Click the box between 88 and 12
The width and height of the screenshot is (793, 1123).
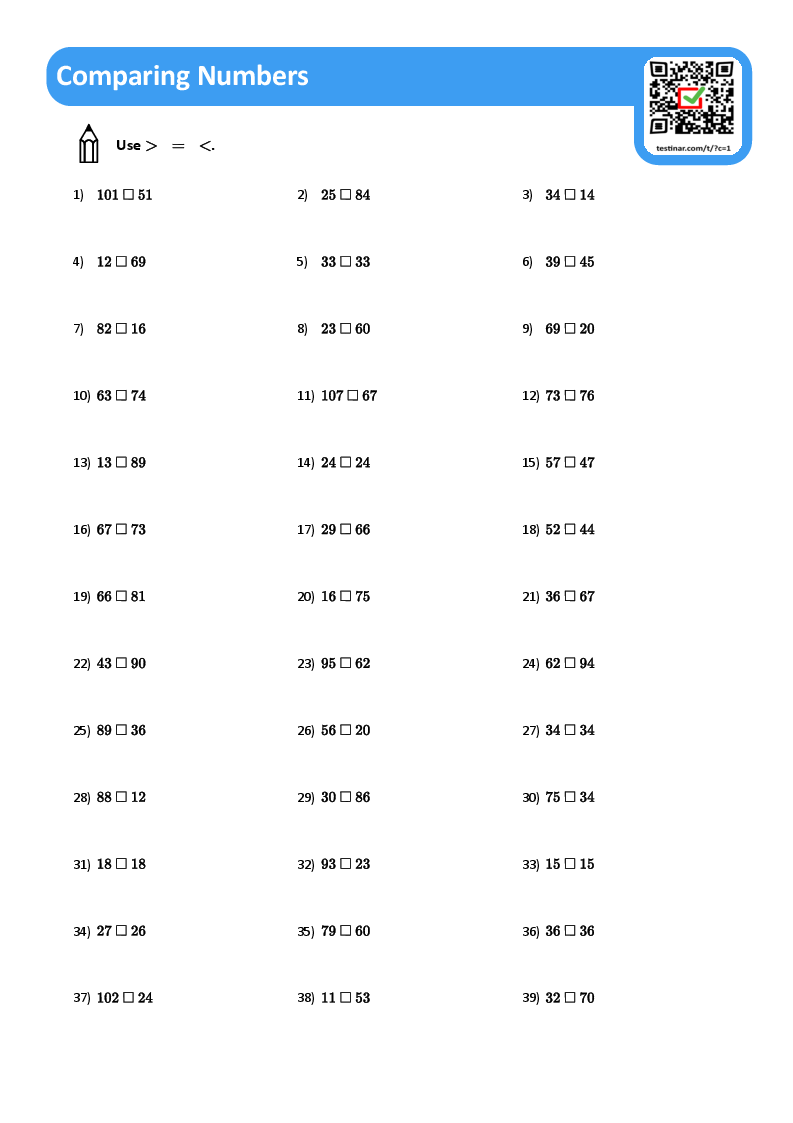[x=121, y=797]
